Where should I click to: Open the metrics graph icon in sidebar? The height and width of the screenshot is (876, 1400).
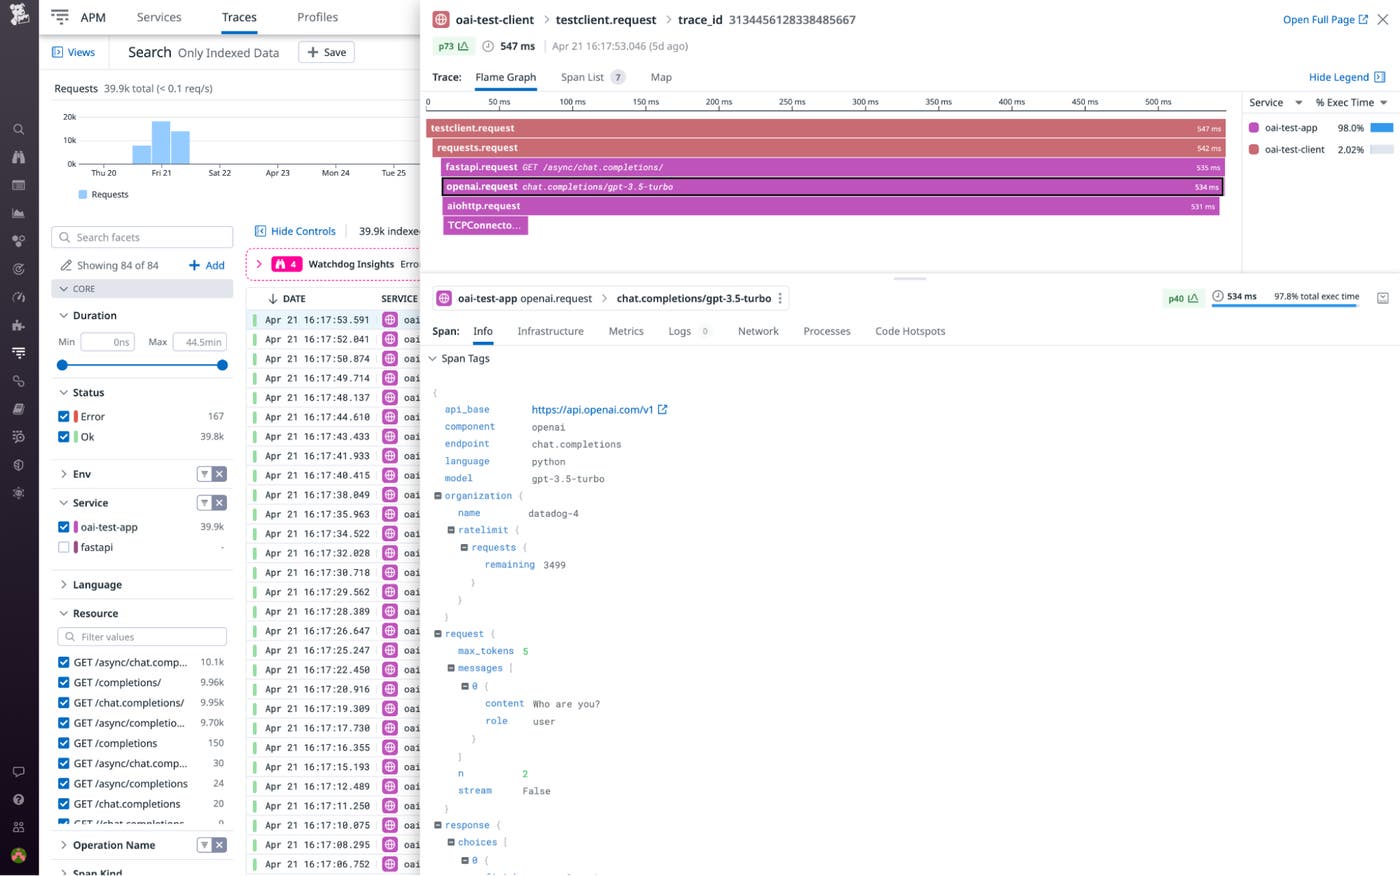point(18,213)
